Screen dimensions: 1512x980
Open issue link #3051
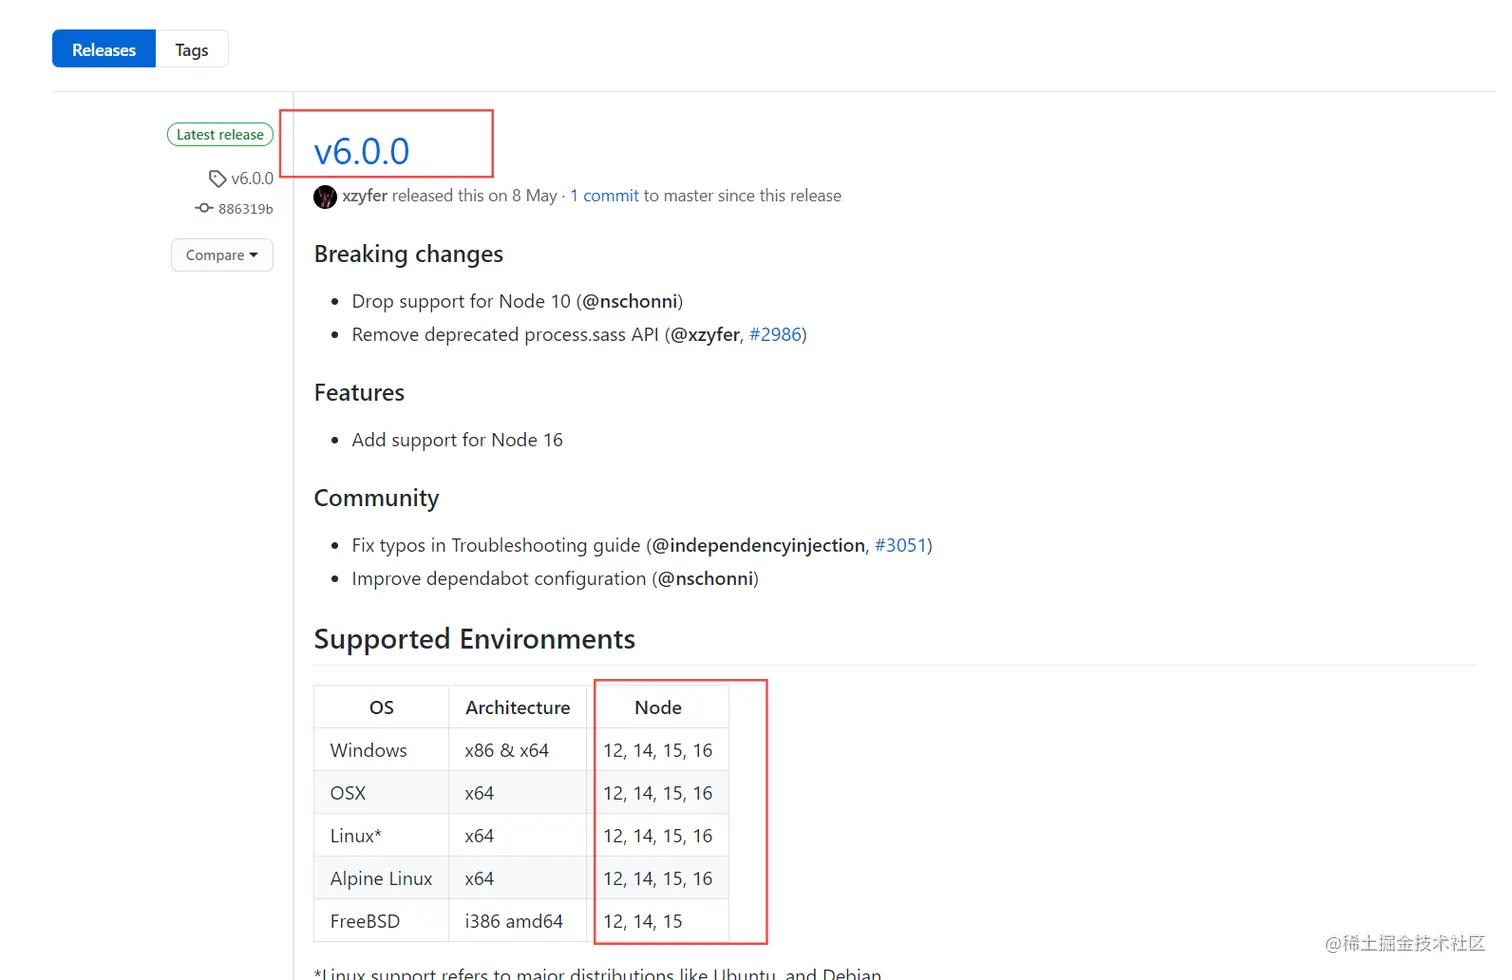tap(901, 545)
